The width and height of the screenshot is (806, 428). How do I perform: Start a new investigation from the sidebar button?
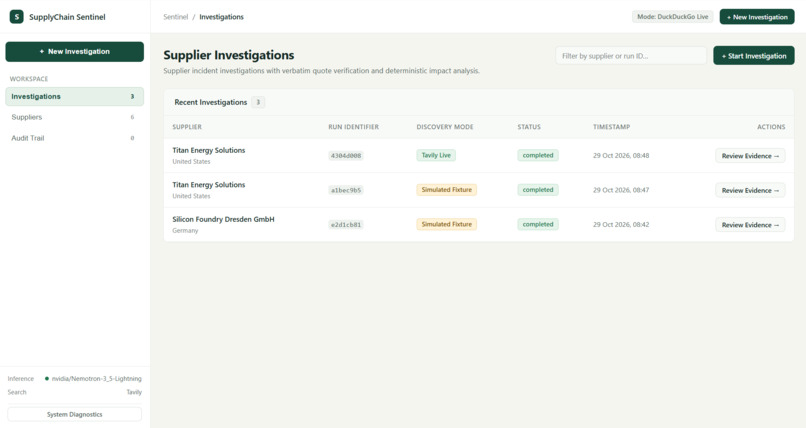[x=75, y=51]
